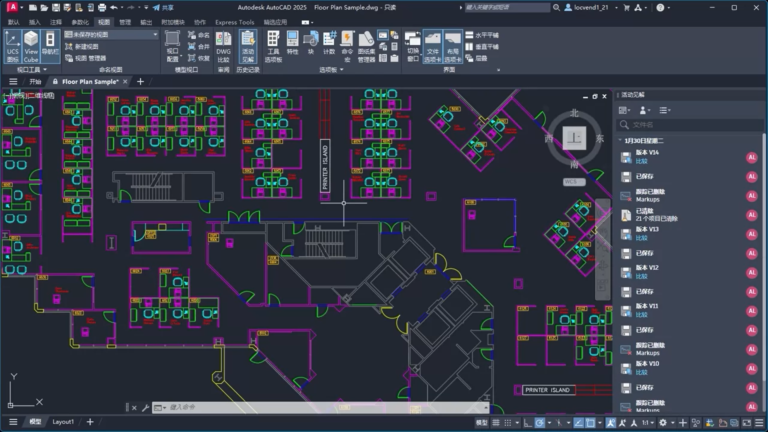Click the 新建视图 new view button
This screenshot has height=432, width=768.
point(82,47)
